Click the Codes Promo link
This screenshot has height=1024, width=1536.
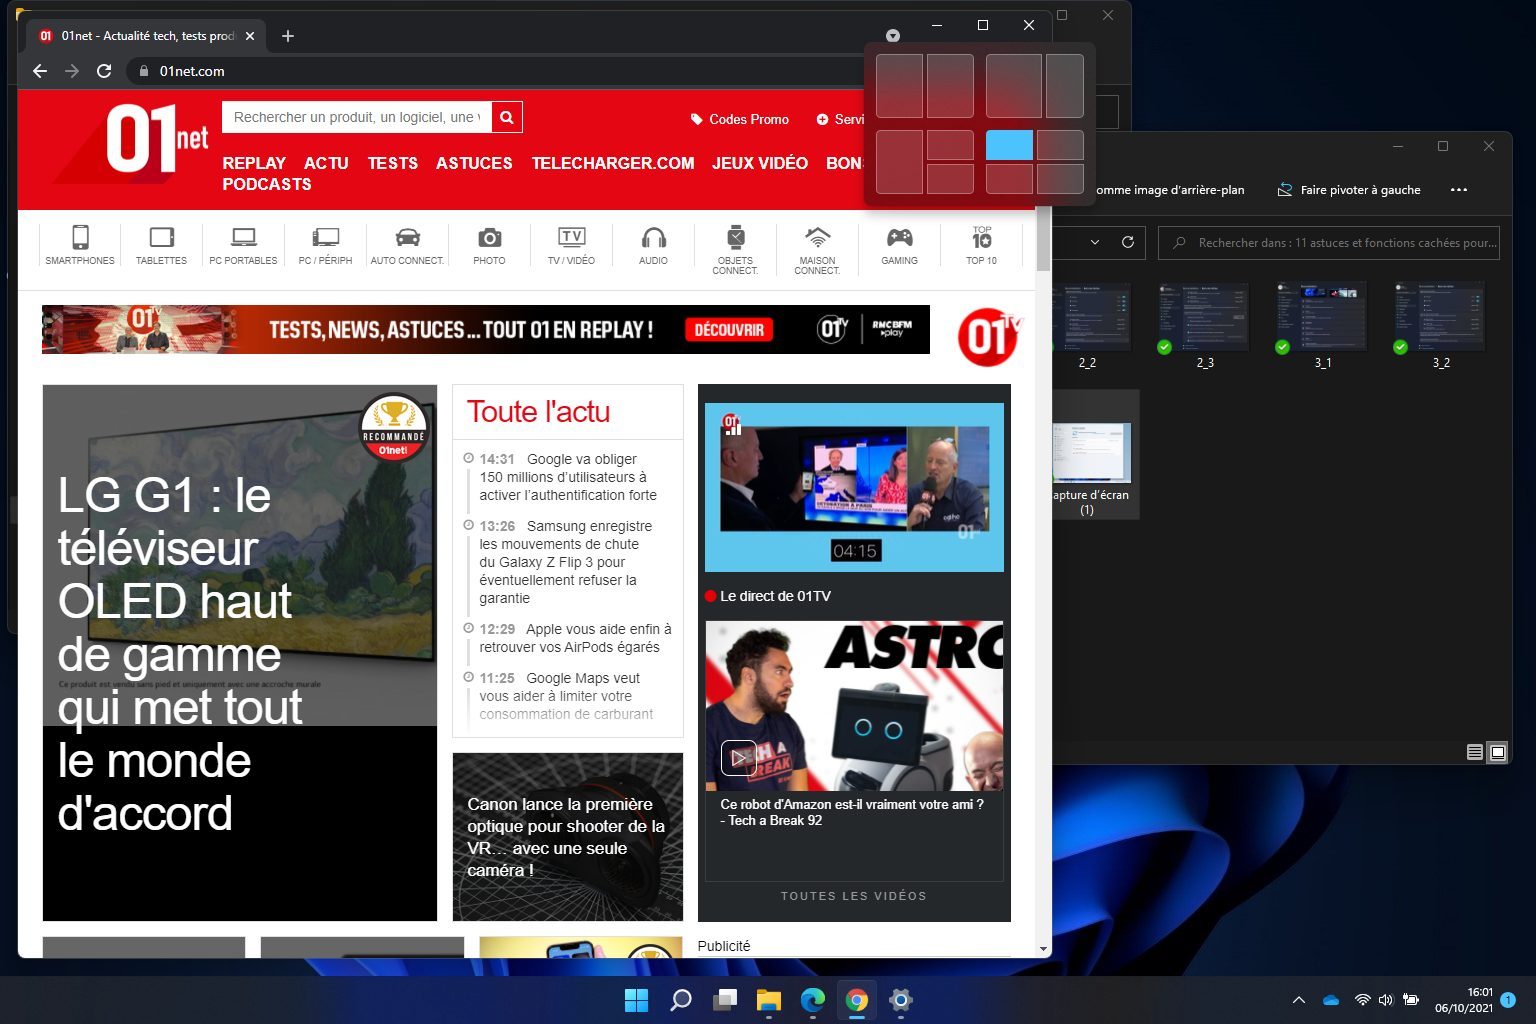tap(739, 119)
